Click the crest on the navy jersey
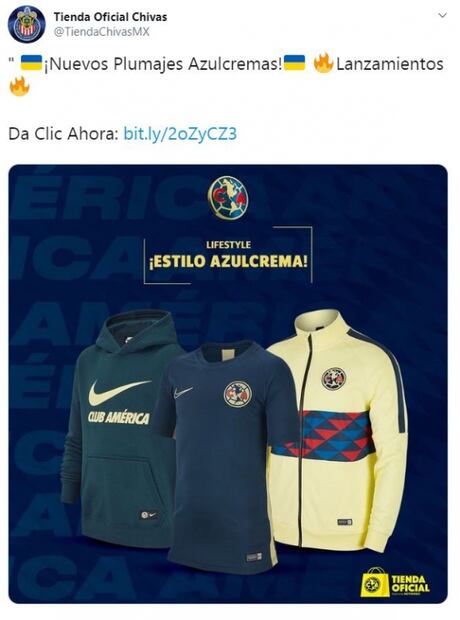Screen dimensions: 460x620 238,394
